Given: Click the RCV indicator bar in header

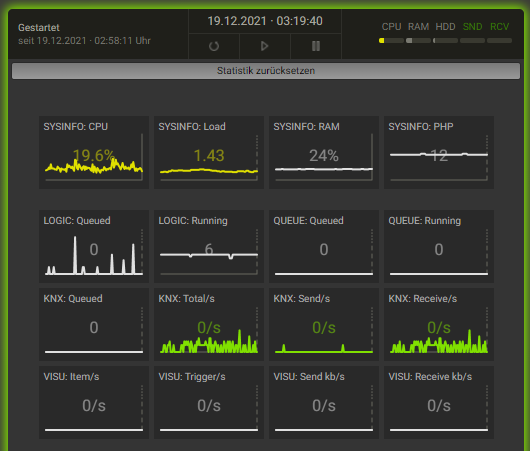Looking at the screenshot, I should pyautogui.click(x=500, y=41).
